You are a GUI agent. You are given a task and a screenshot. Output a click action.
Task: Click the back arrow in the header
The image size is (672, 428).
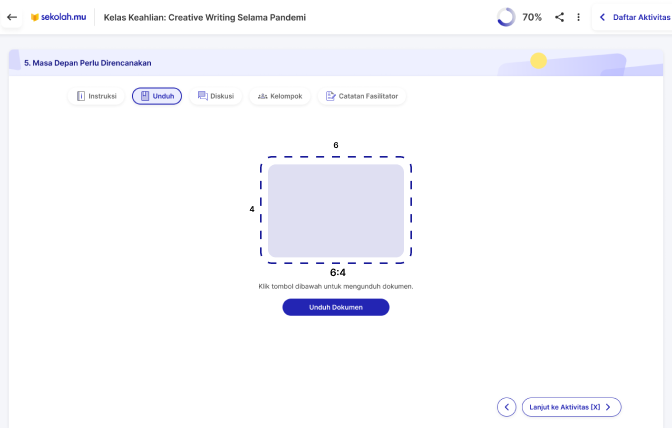click(12, 17)
